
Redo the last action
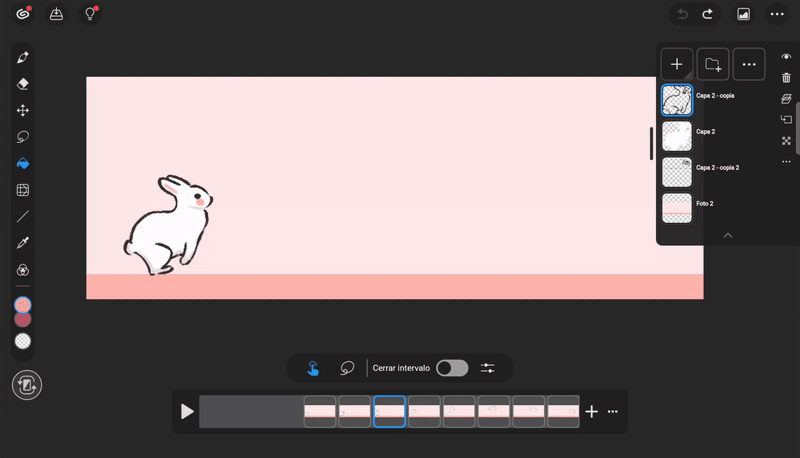pos(708,14)
